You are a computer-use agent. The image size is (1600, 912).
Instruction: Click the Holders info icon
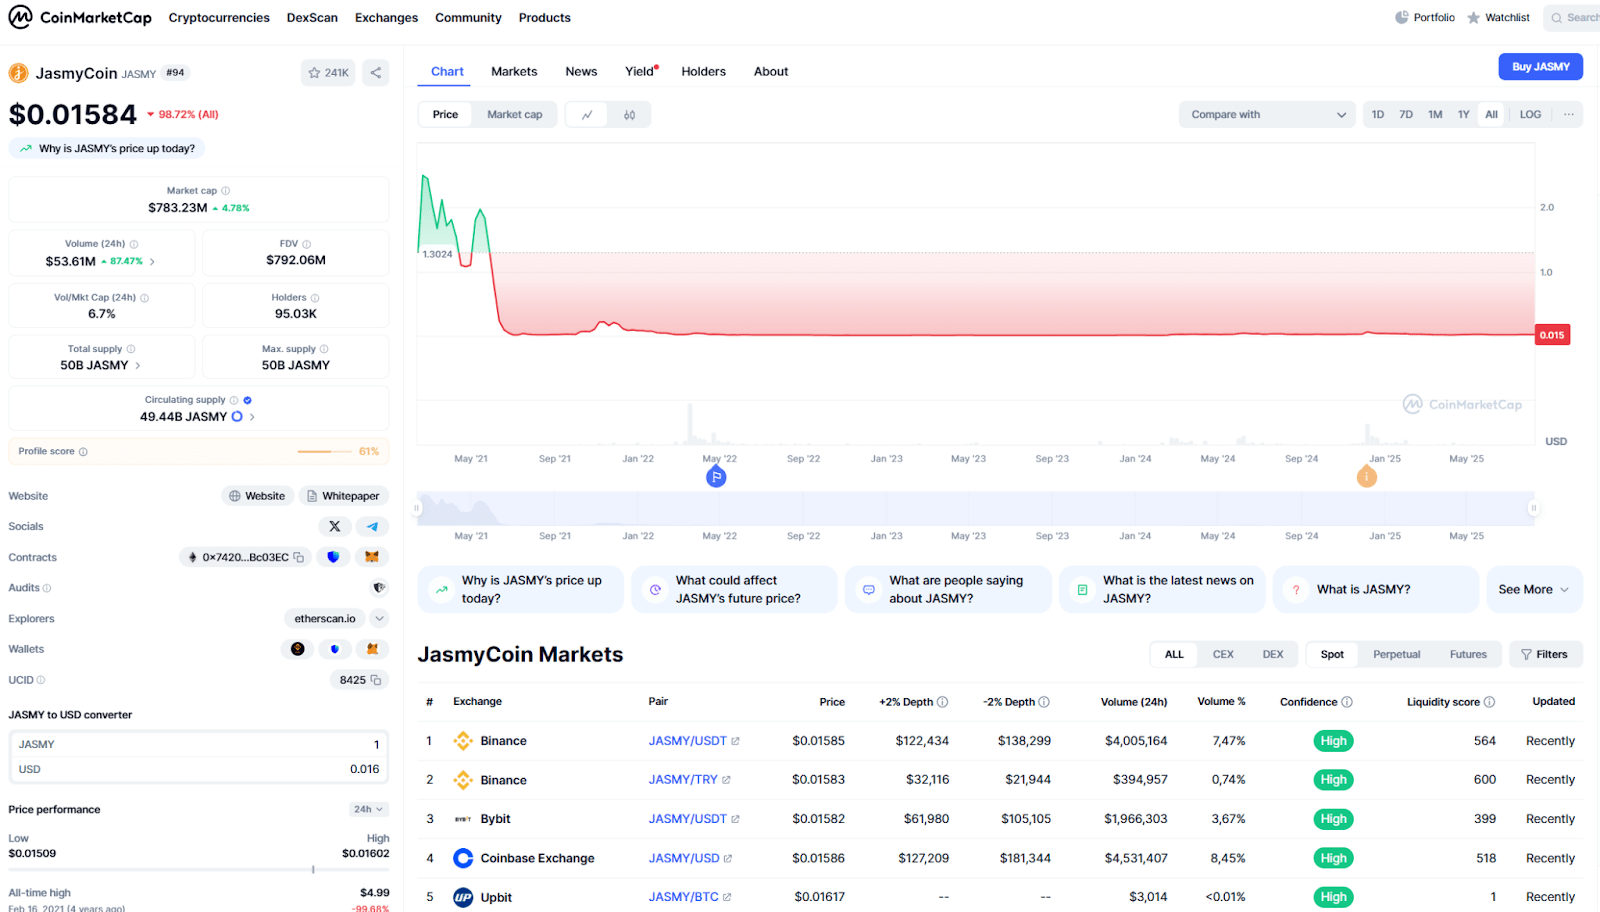(315, 298)
